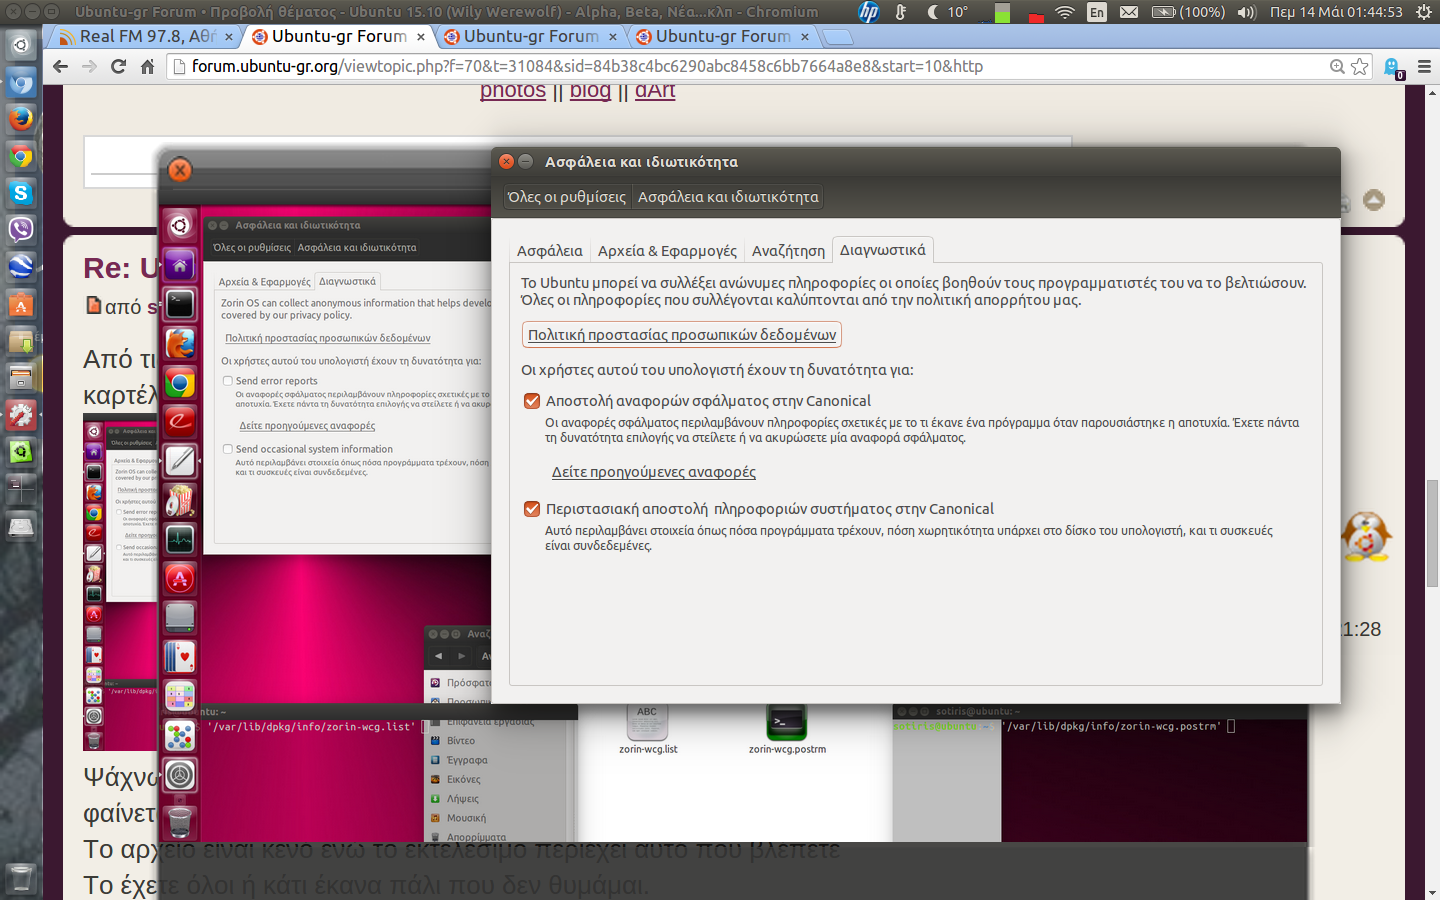The image size is (1440, 900).
Task: Switch to the Αναζήτηση tab
Action: point(788,251)
